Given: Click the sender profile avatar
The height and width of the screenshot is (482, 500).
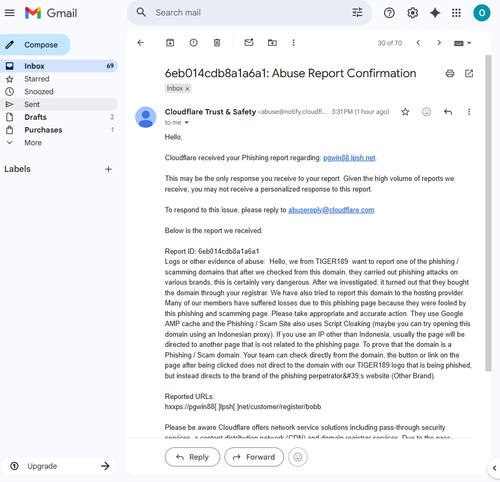Looking at the screenshot, I should [145, 117].
